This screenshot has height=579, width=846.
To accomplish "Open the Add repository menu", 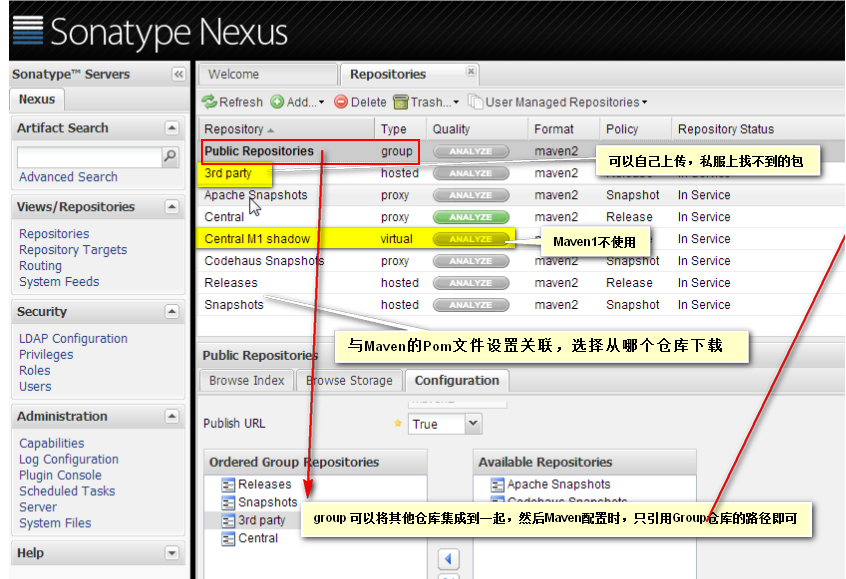I will [x=298, y=102].
